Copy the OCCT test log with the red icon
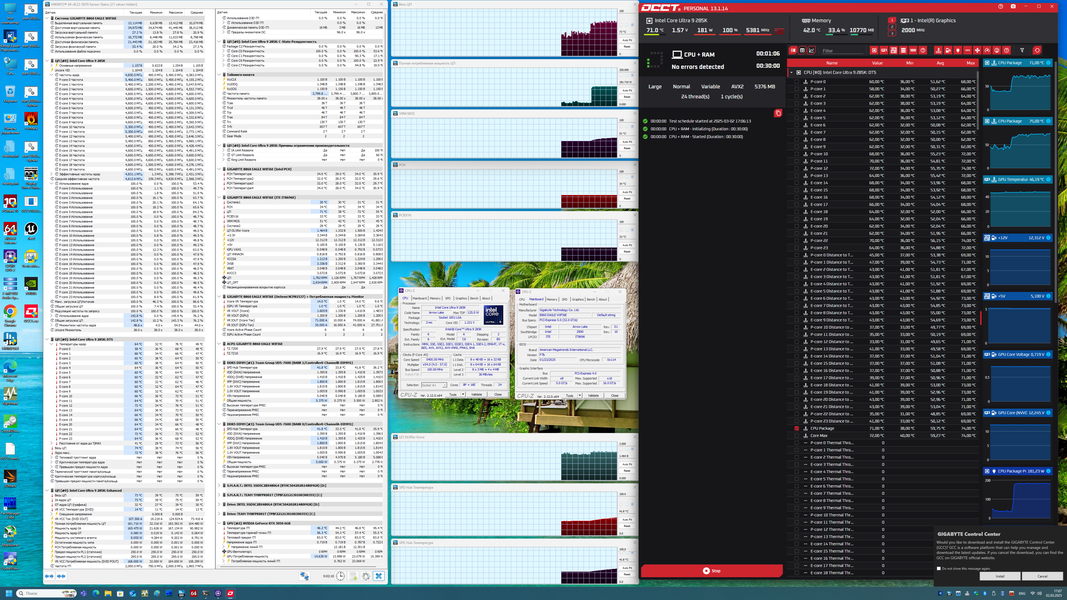The image size is (1067, 600). point(778,113)
